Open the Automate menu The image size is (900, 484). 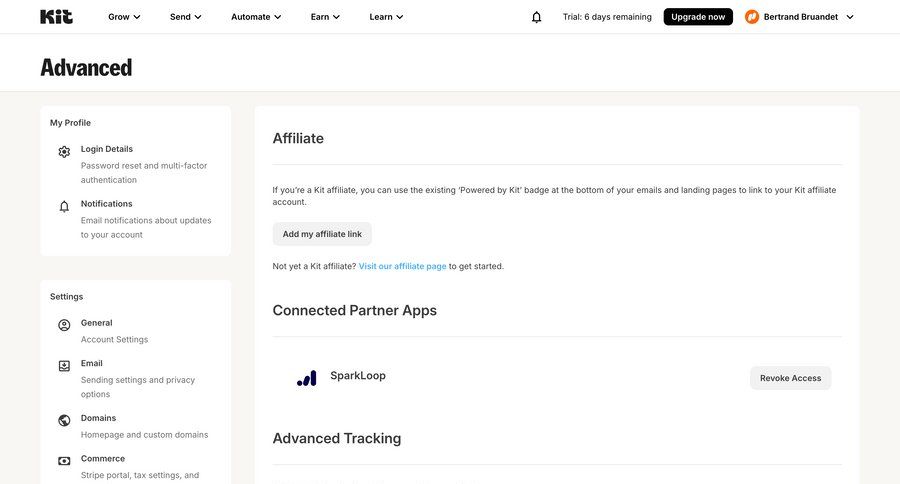coord(256,17)
